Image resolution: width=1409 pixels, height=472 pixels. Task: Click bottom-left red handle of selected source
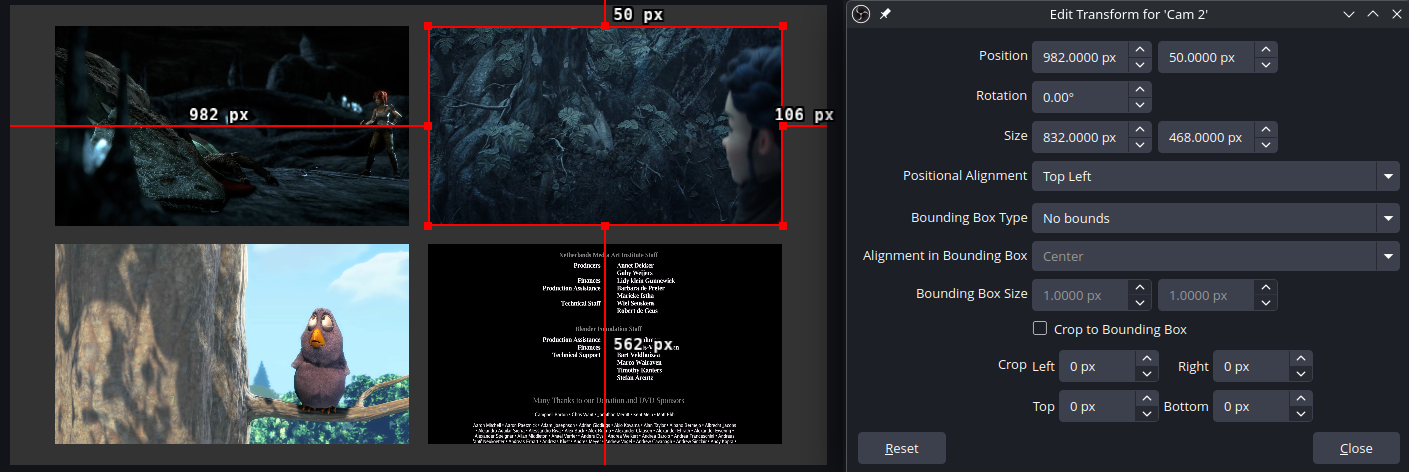(428, 225)
